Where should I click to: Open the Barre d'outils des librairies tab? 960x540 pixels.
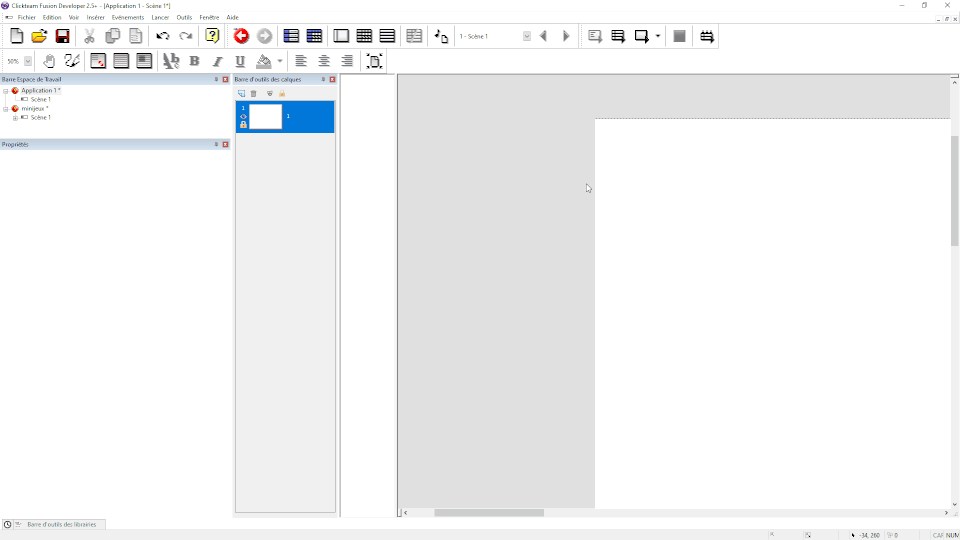[x=61, y=524]
